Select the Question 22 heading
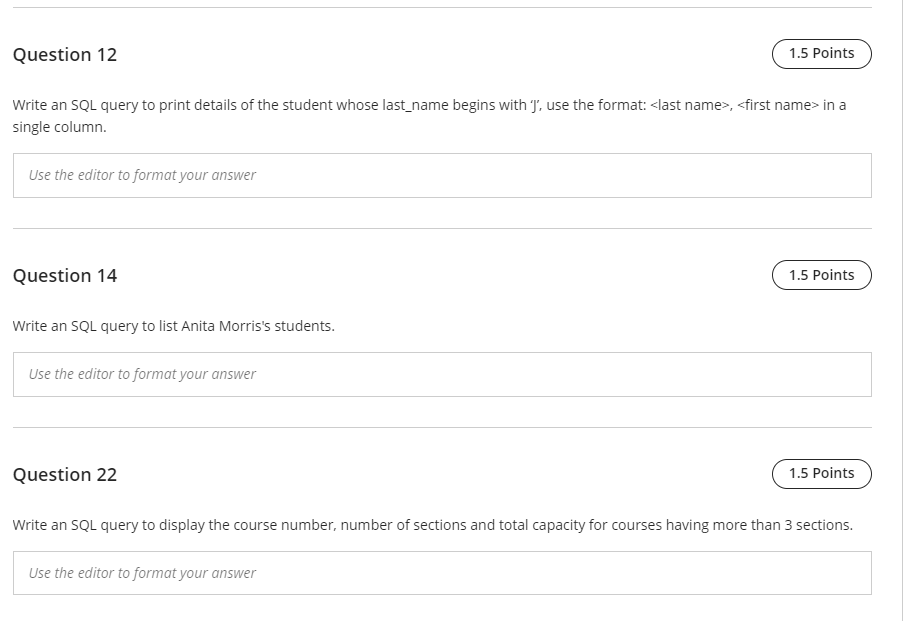Viewport: 904px width, 621px height. 65,475
